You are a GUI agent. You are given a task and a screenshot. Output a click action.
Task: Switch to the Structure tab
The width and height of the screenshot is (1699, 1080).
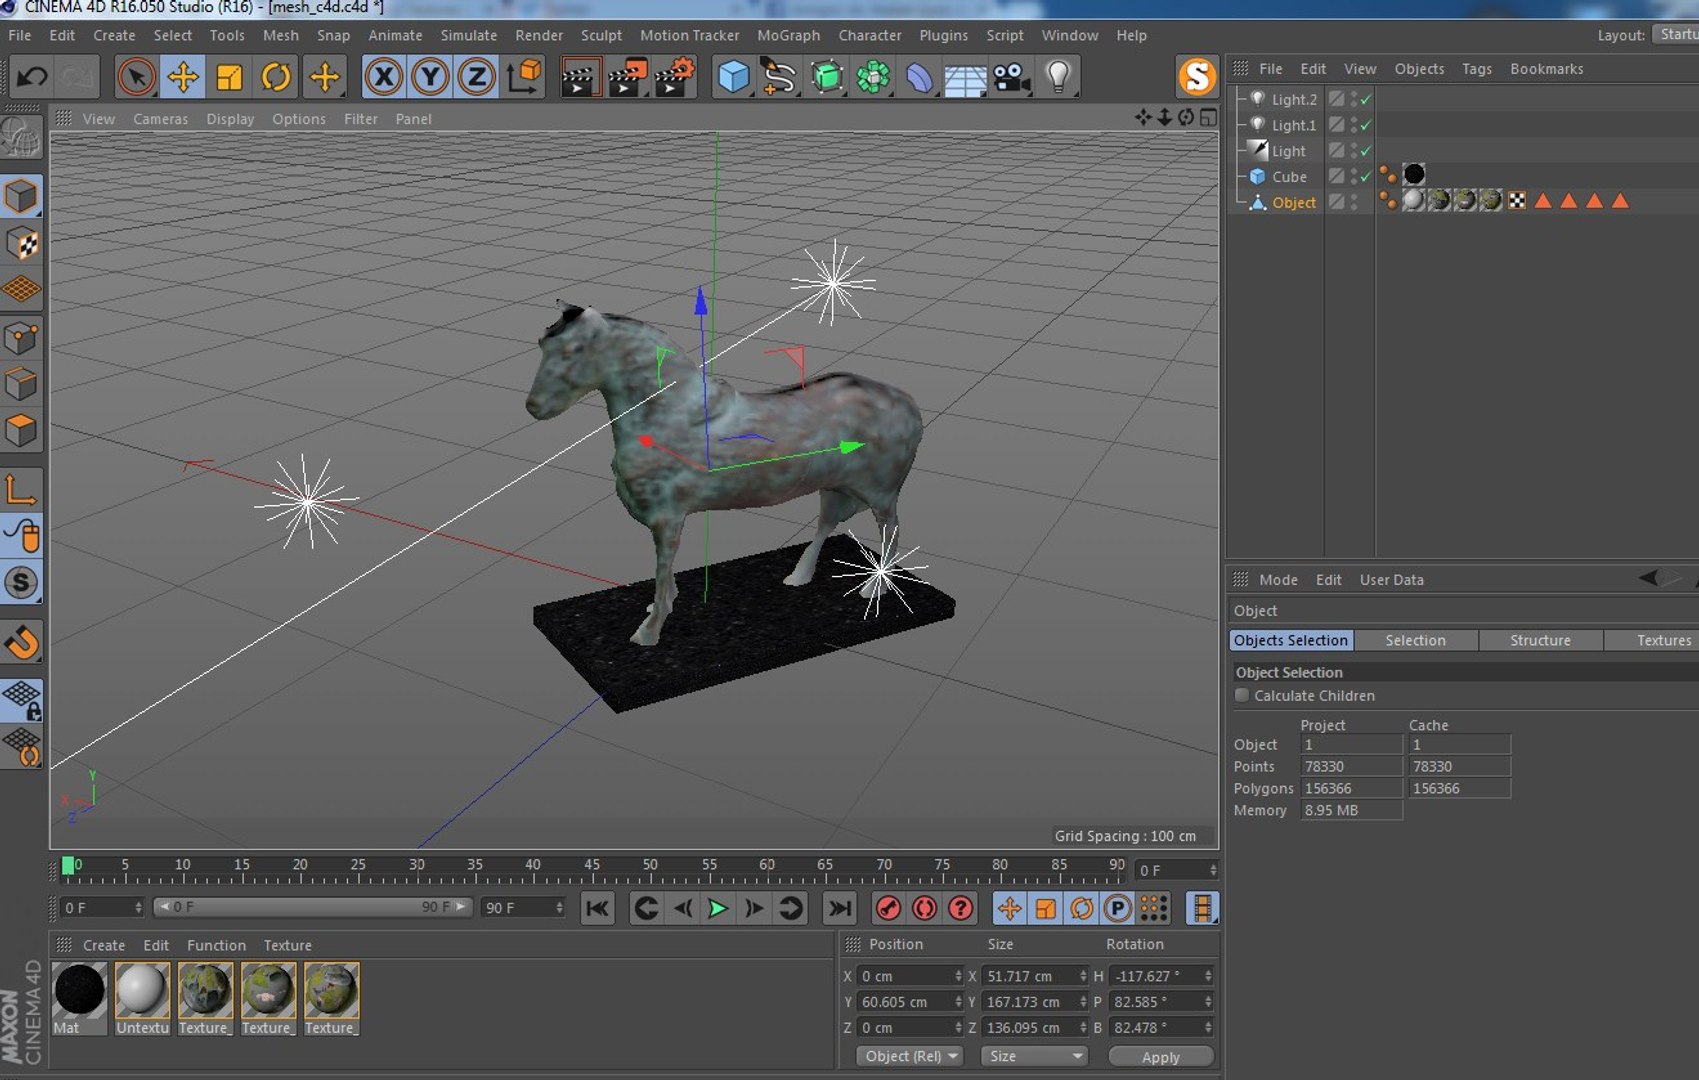coord(1540,640)
